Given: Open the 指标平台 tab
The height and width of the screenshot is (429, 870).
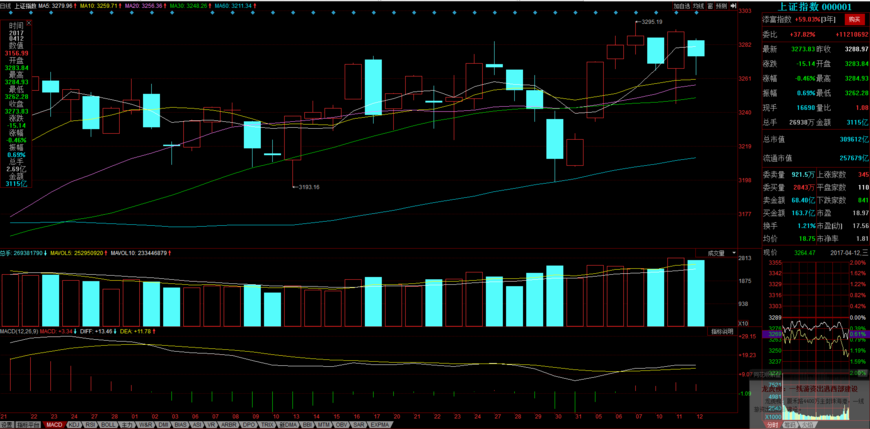Looking at the screenshot, I should [28, 425].
